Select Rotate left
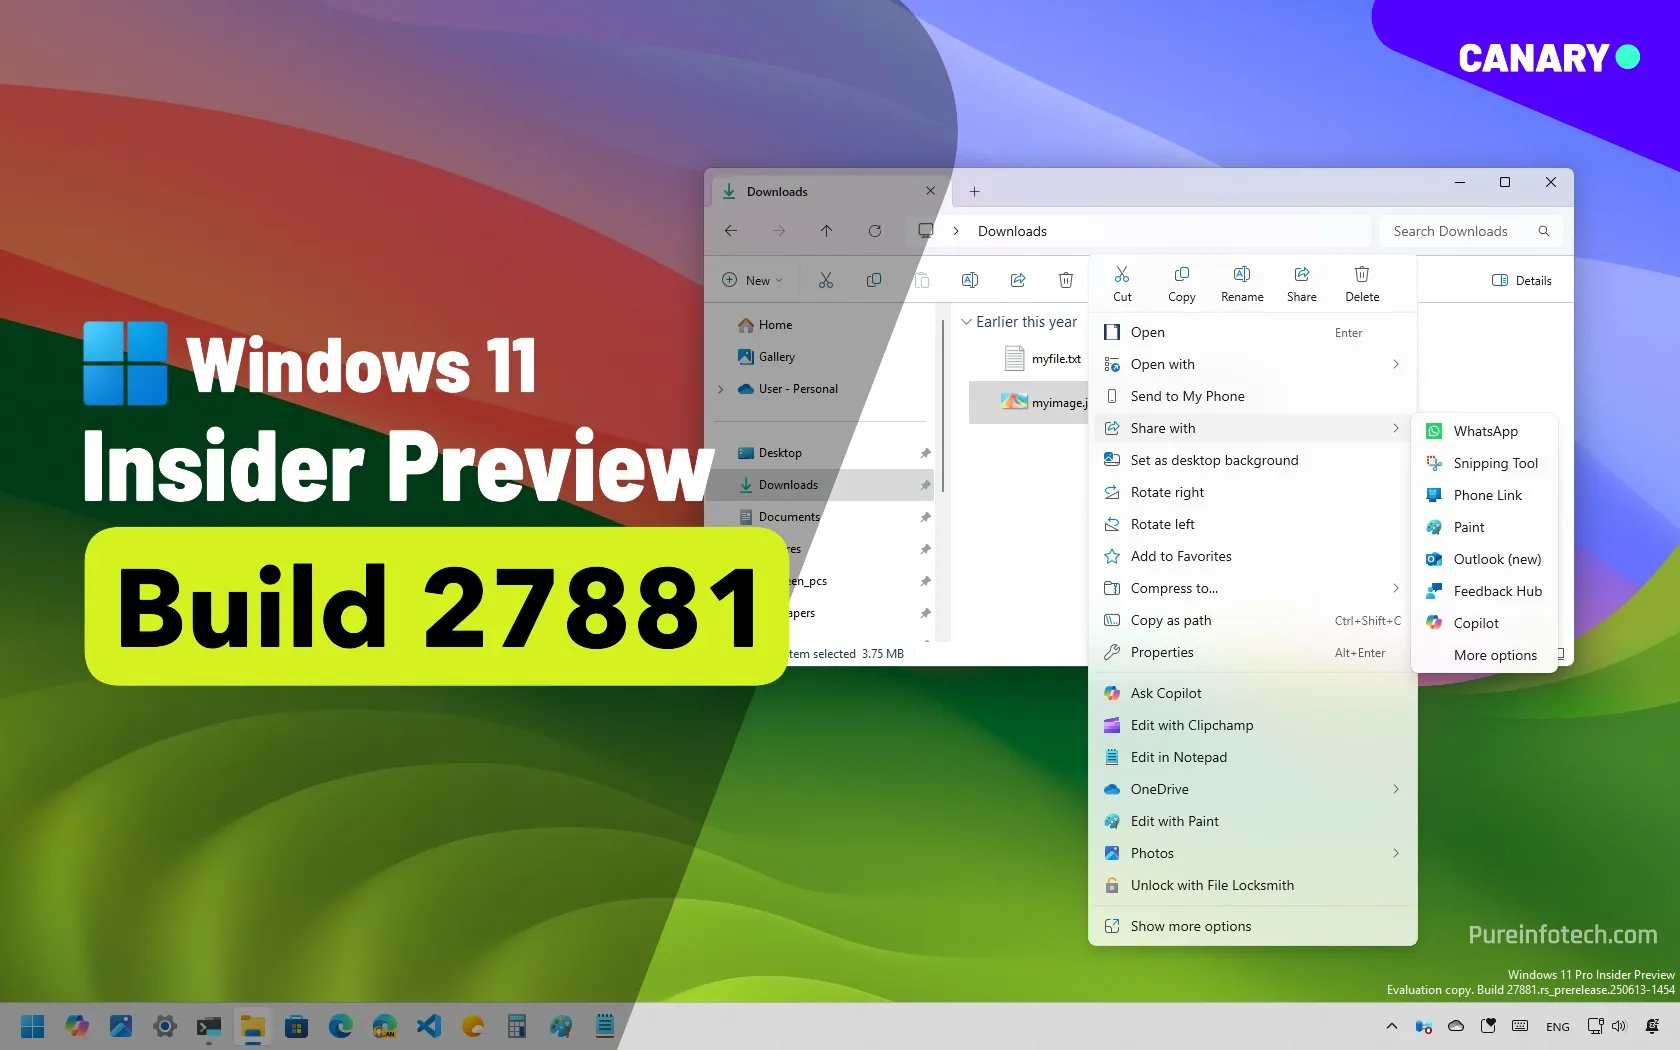This screenshot has height=1050, width=1680. pos(1253,524)
